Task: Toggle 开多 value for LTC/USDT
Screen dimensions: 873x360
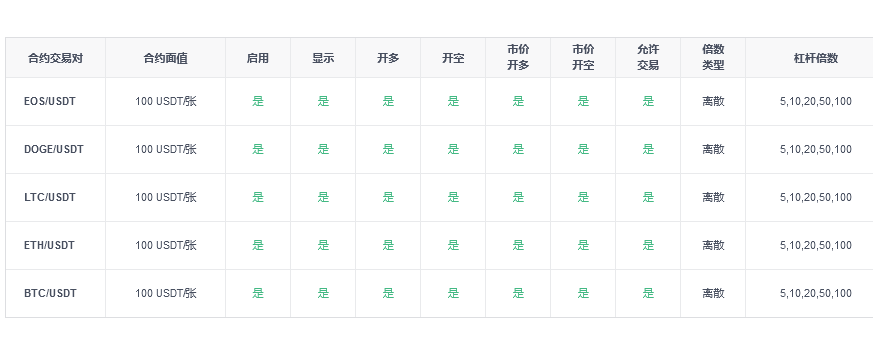Action: pos(388,197)
